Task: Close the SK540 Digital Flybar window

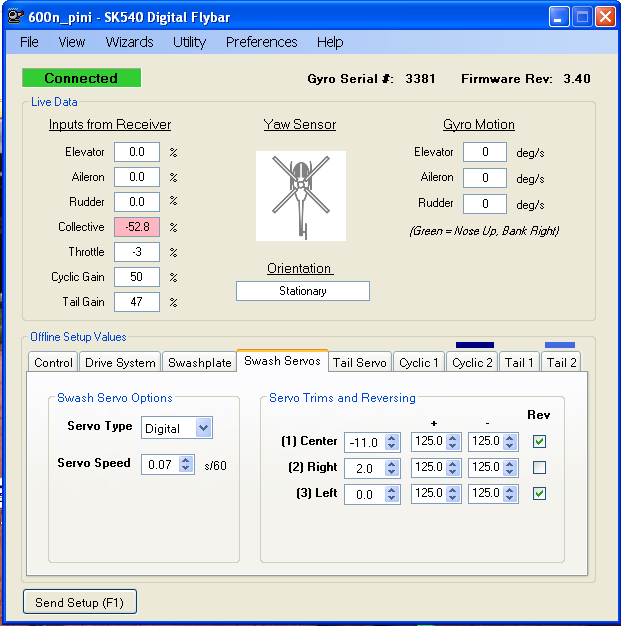Action: [x=605, y=17]
